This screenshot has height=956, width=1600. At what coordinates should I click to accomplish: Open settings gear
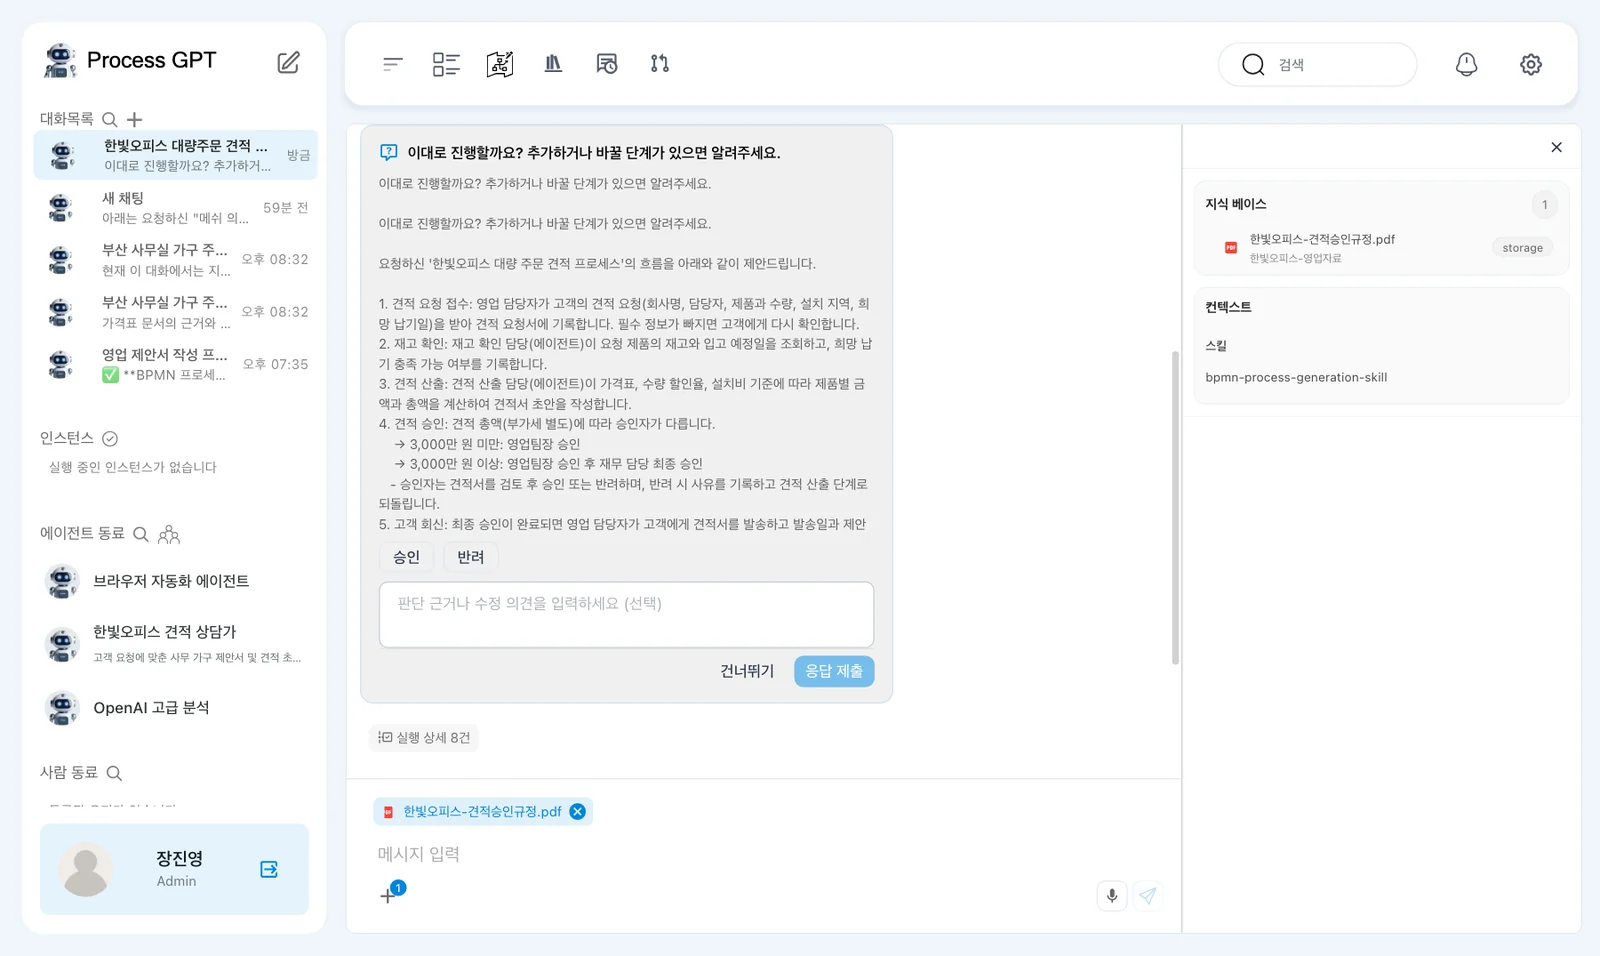click(1531, 64)
